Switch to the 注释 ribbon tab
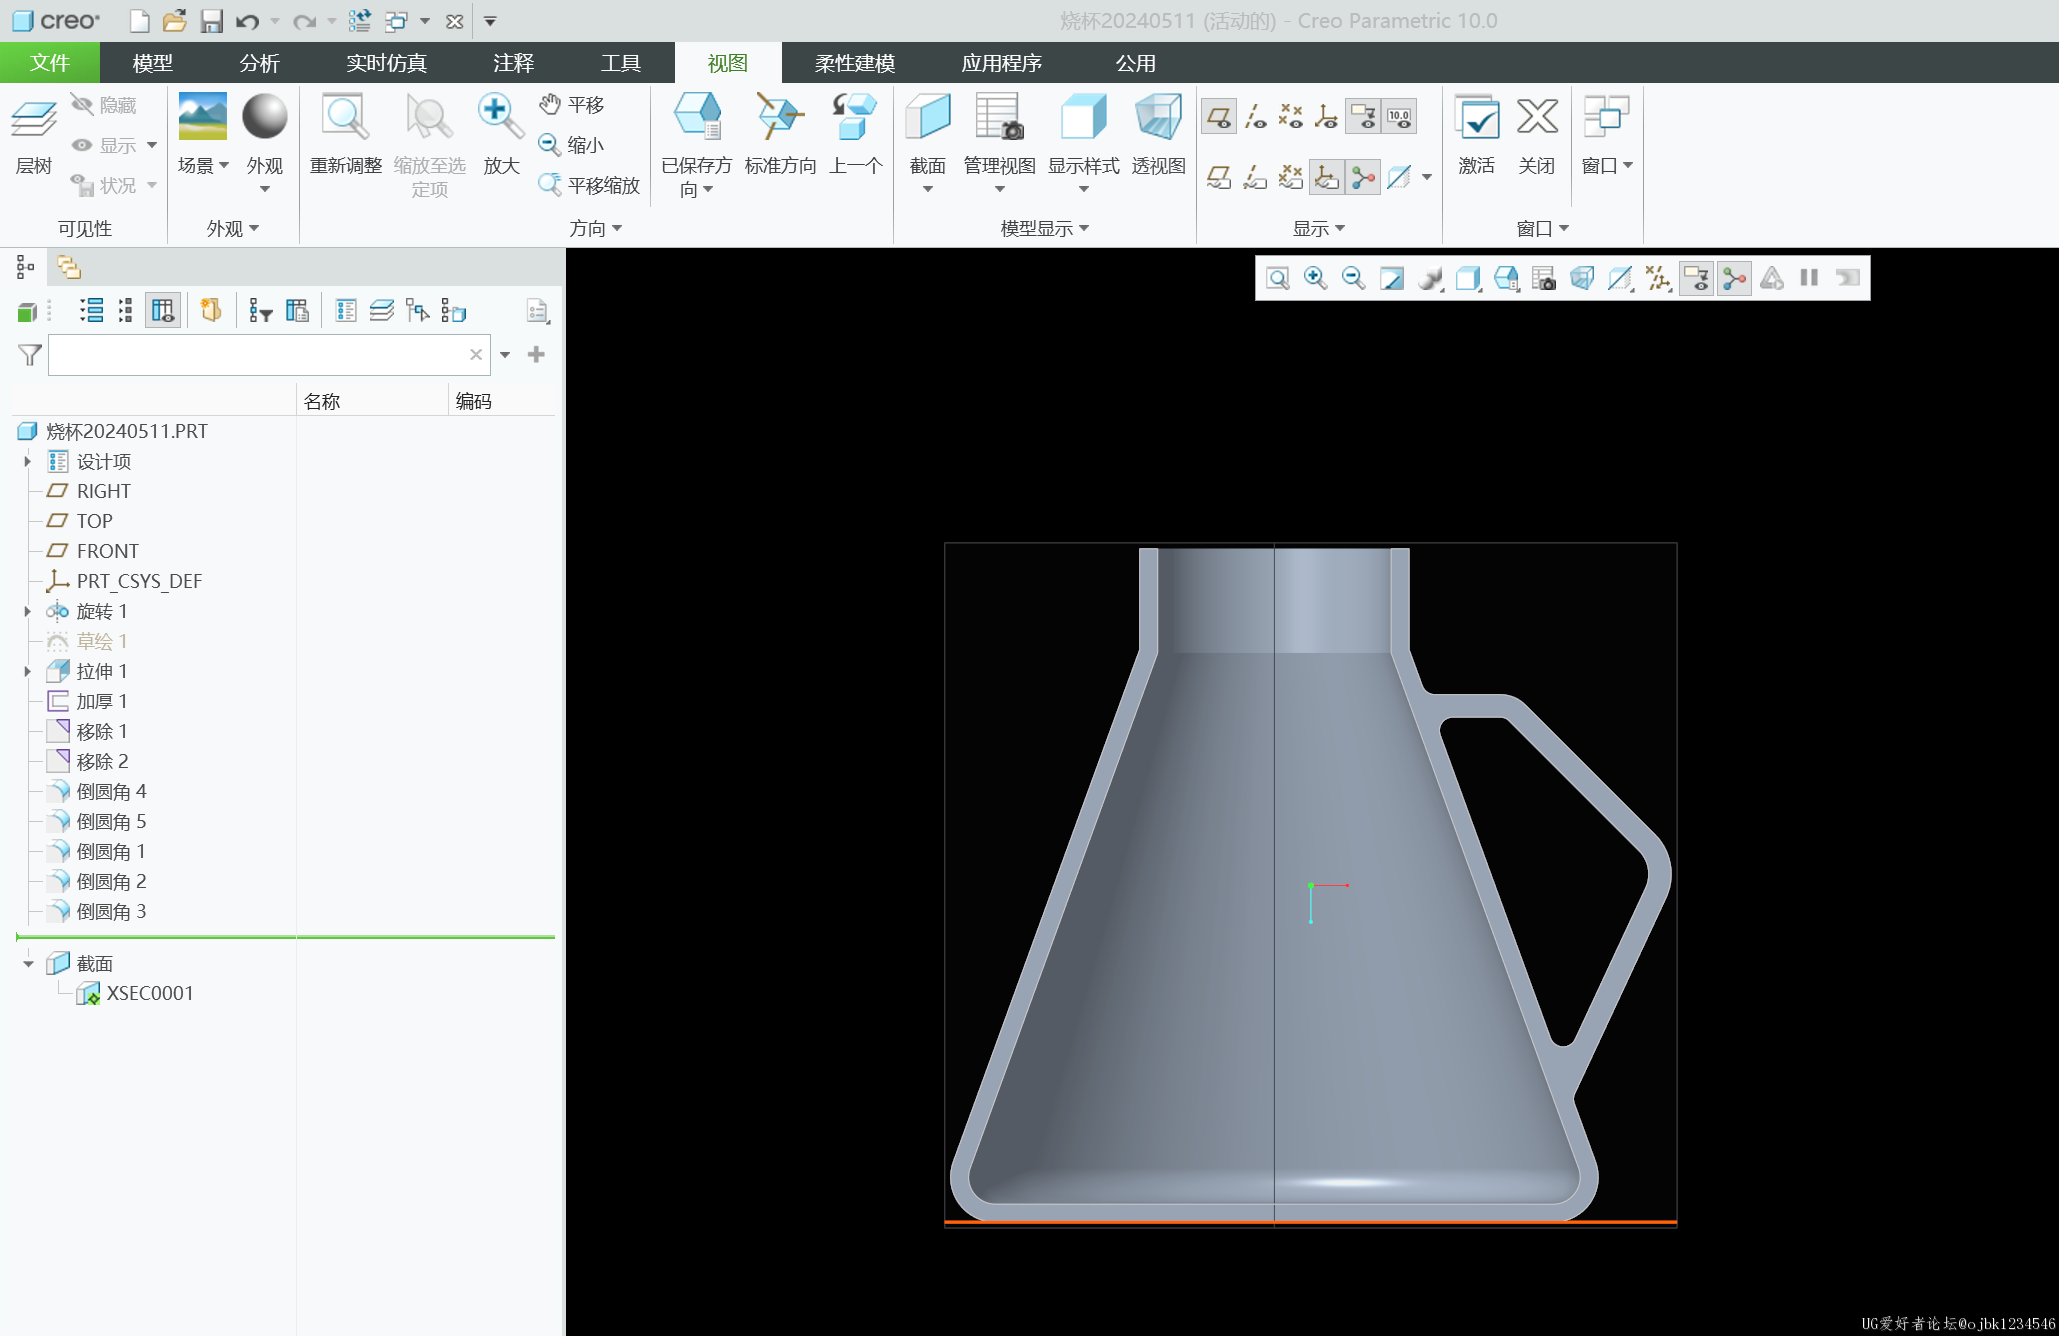 513,63
